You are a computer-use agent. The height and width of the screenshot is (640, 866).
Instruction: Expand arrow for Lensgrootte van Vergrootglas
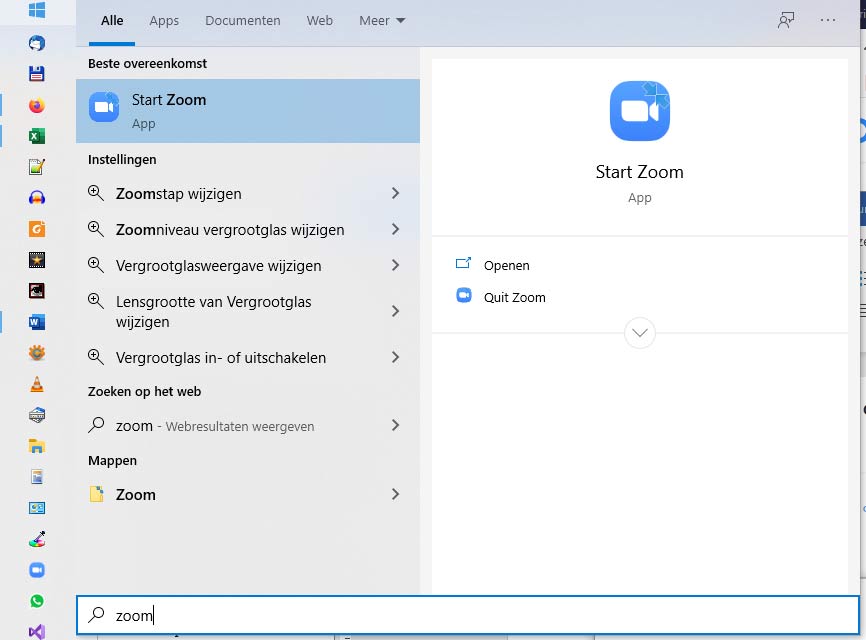click(x=395, y=311)
